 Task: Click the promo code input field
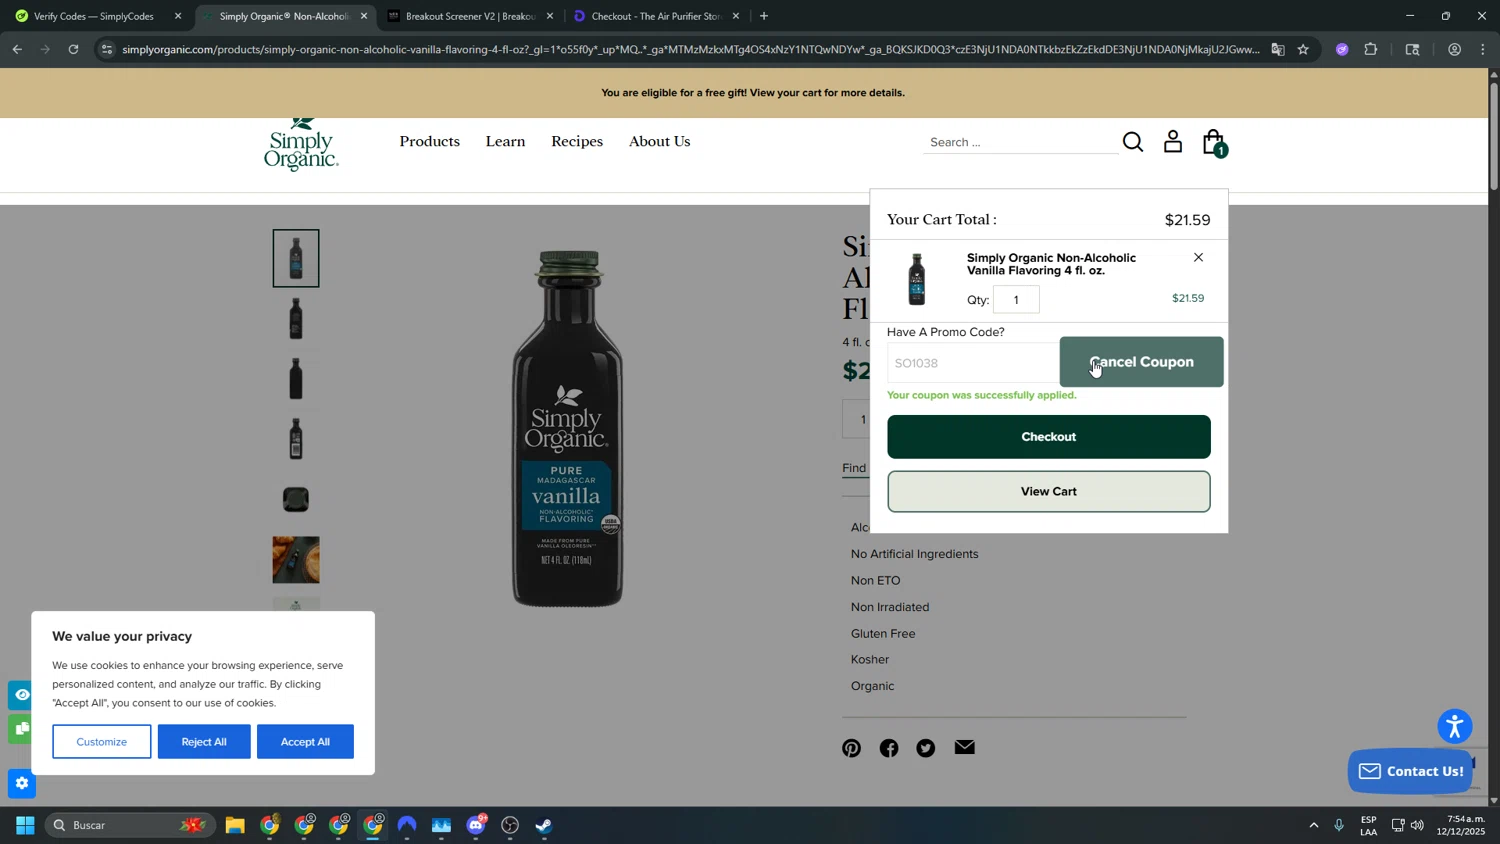(972, 363)
